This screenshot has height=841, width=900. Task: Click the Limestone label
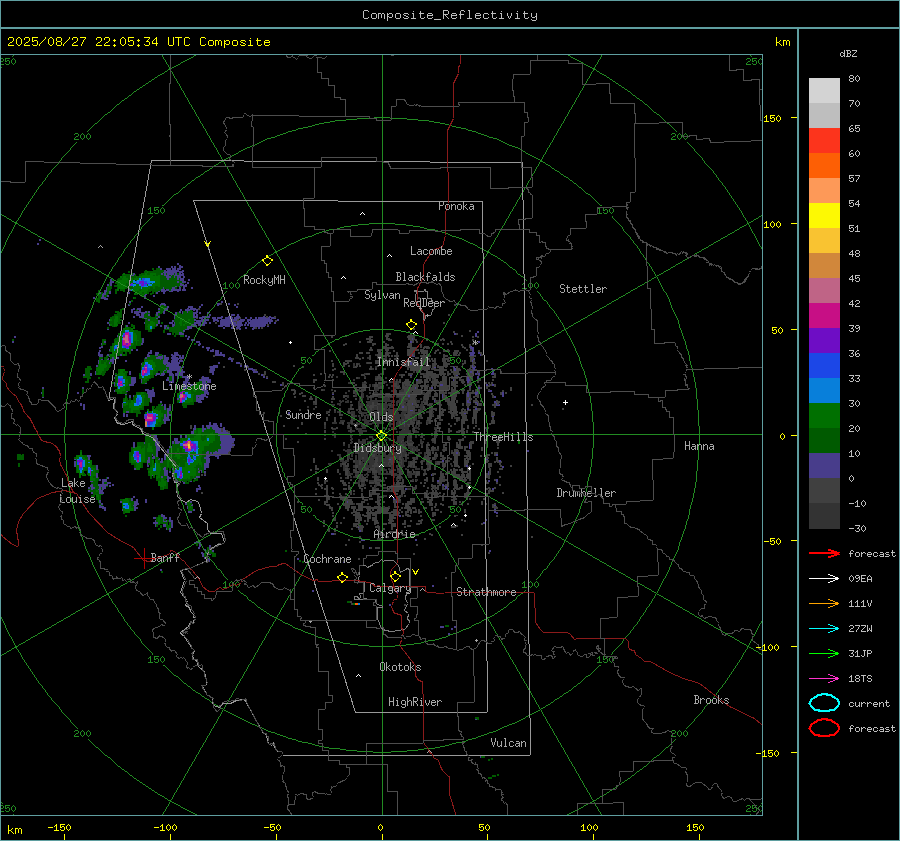(189, 386)
